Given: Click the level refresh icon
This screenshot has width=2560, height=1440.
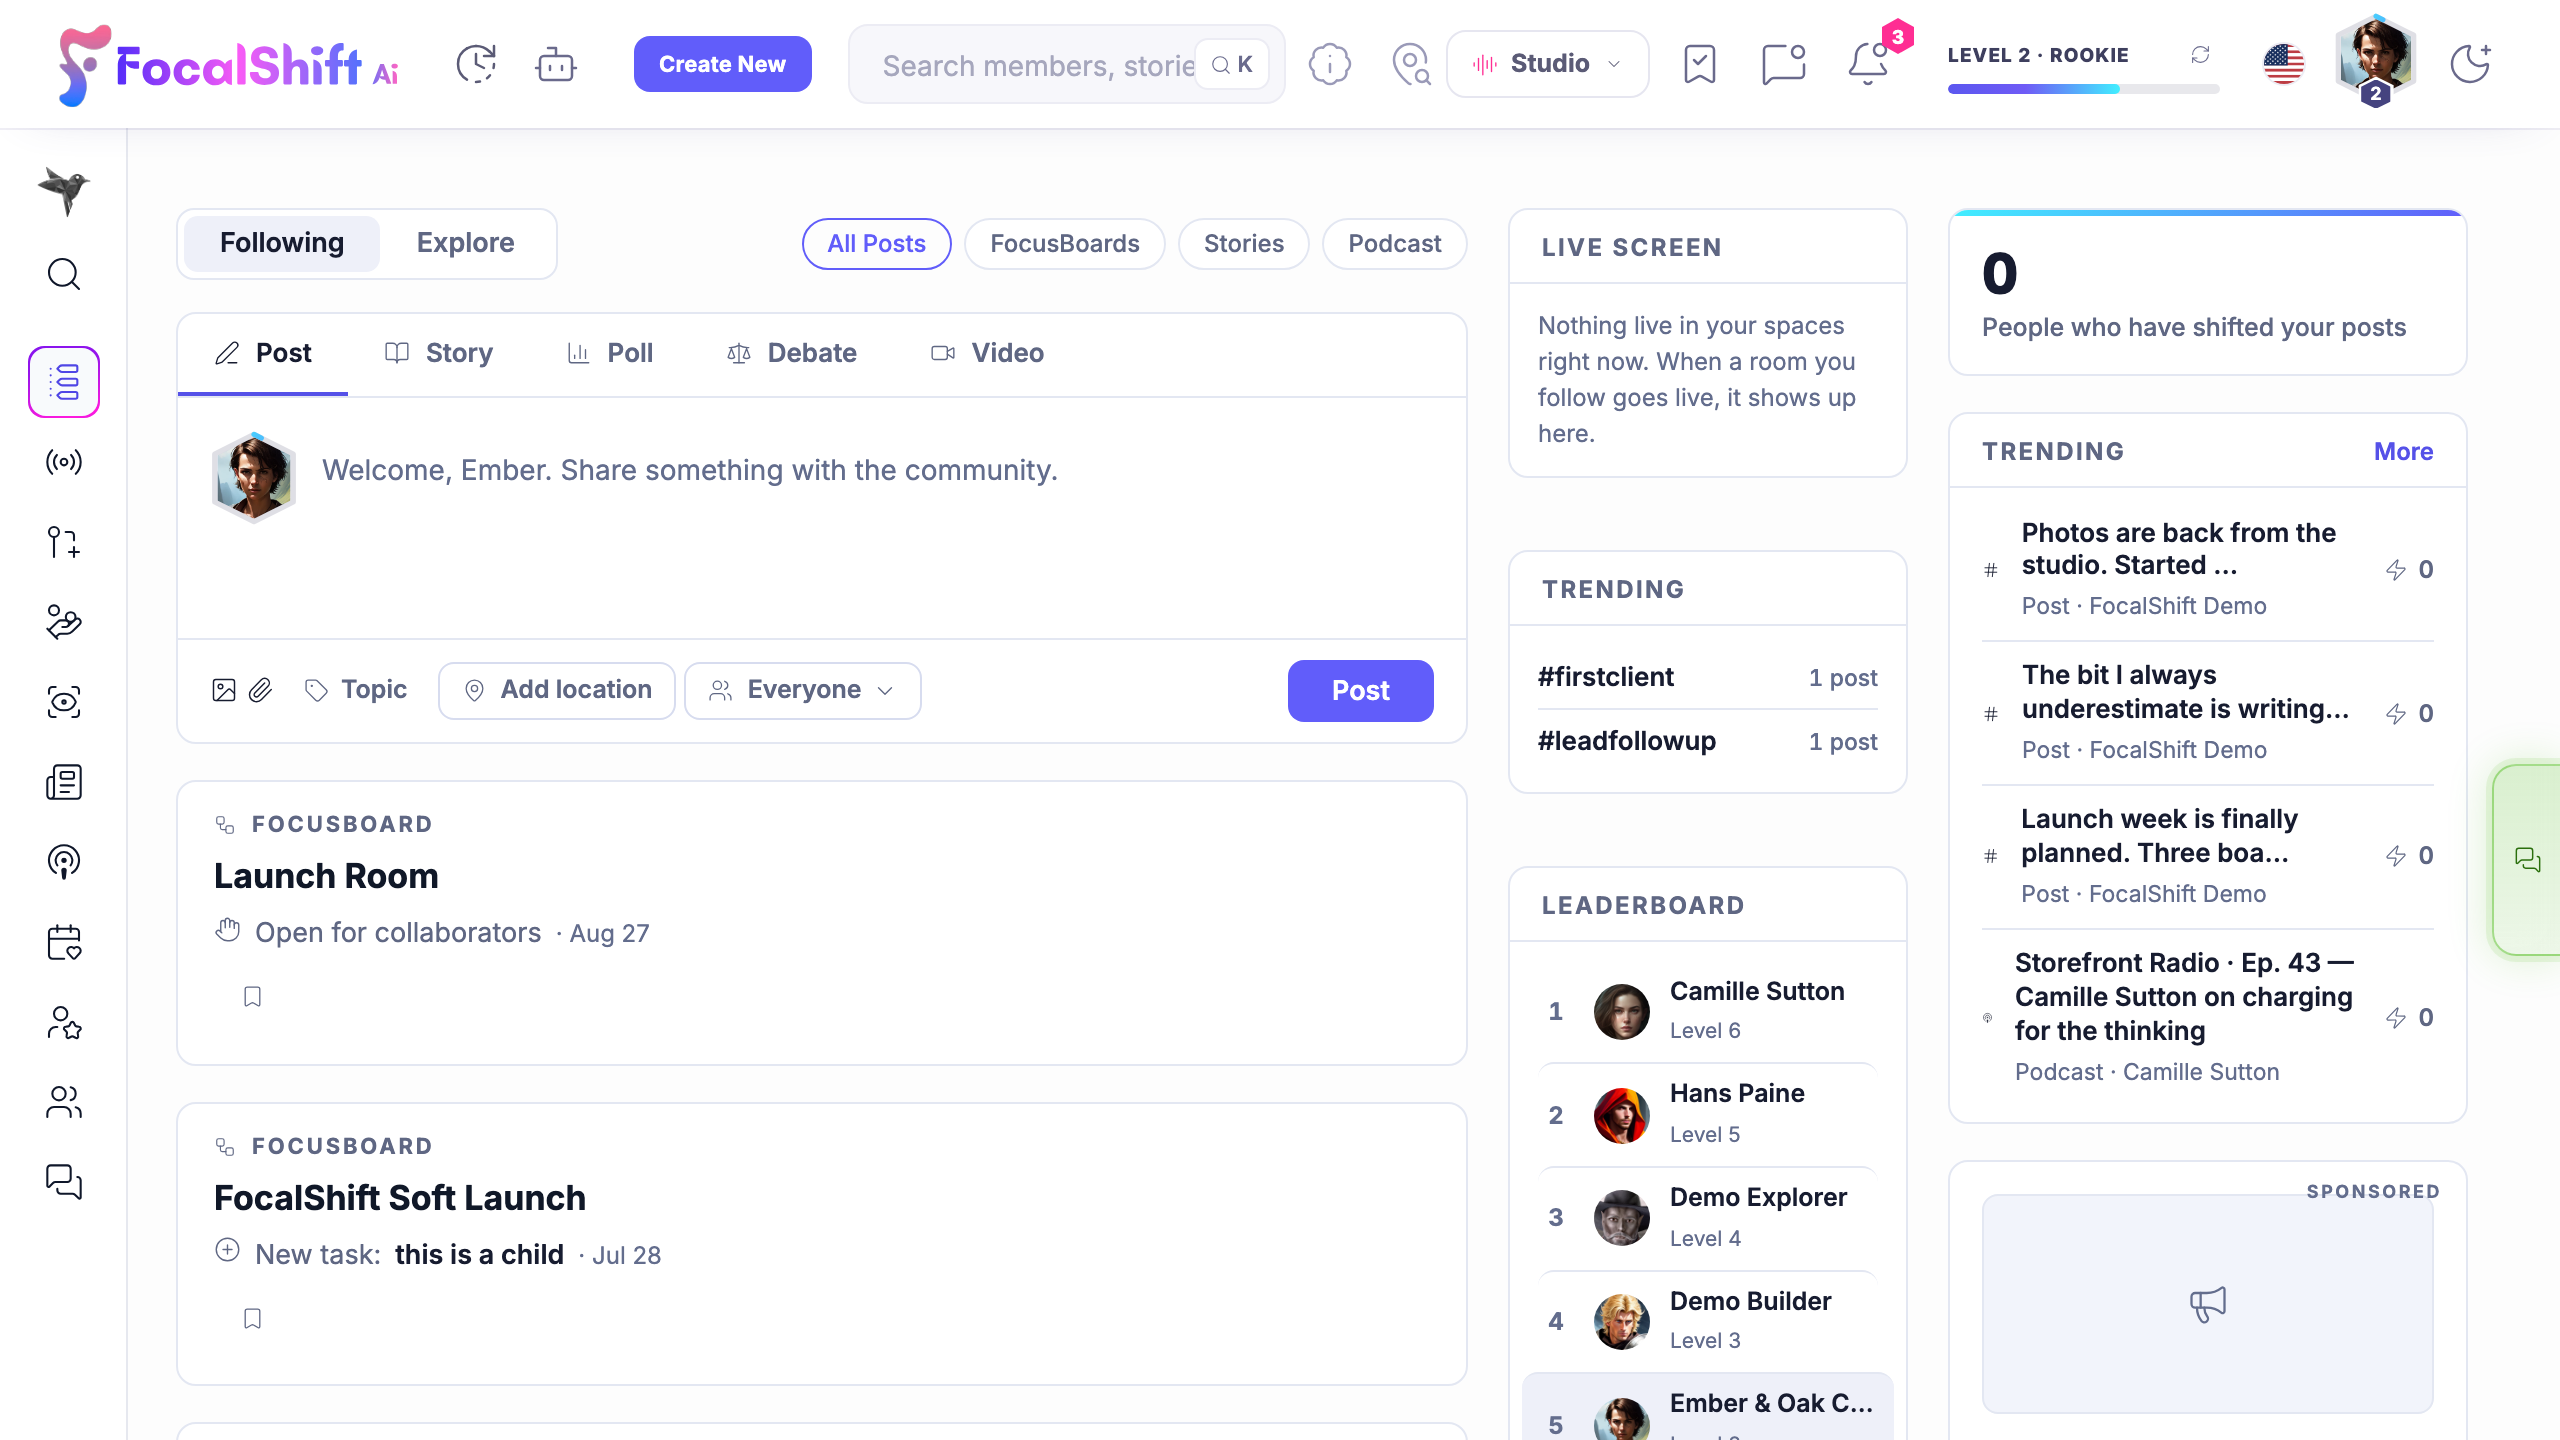Looking at the screenshot, I should point(2200,55).
